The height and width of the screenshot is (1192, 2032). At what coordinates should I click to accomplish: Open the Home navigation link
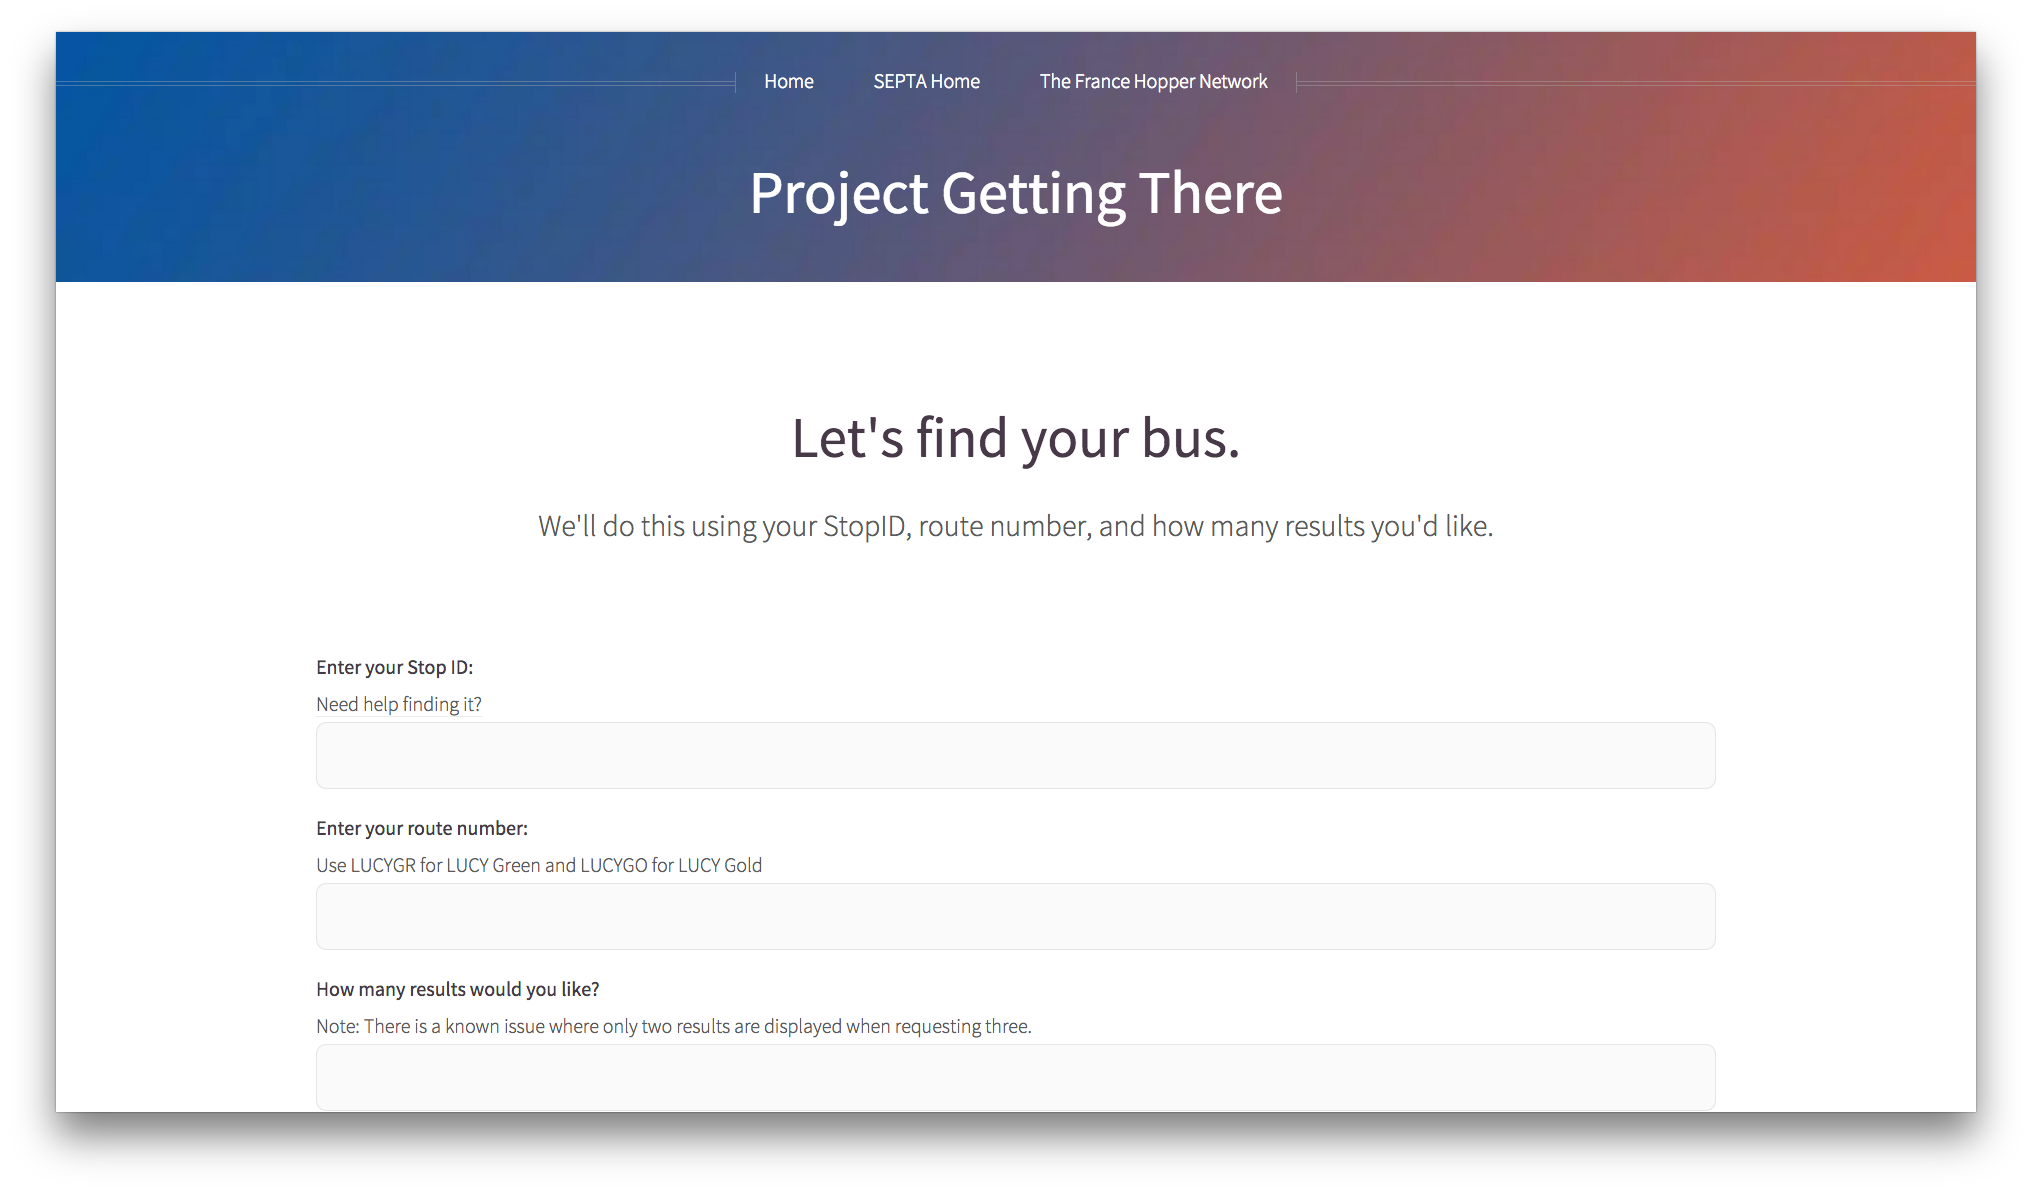click(788, 82)
